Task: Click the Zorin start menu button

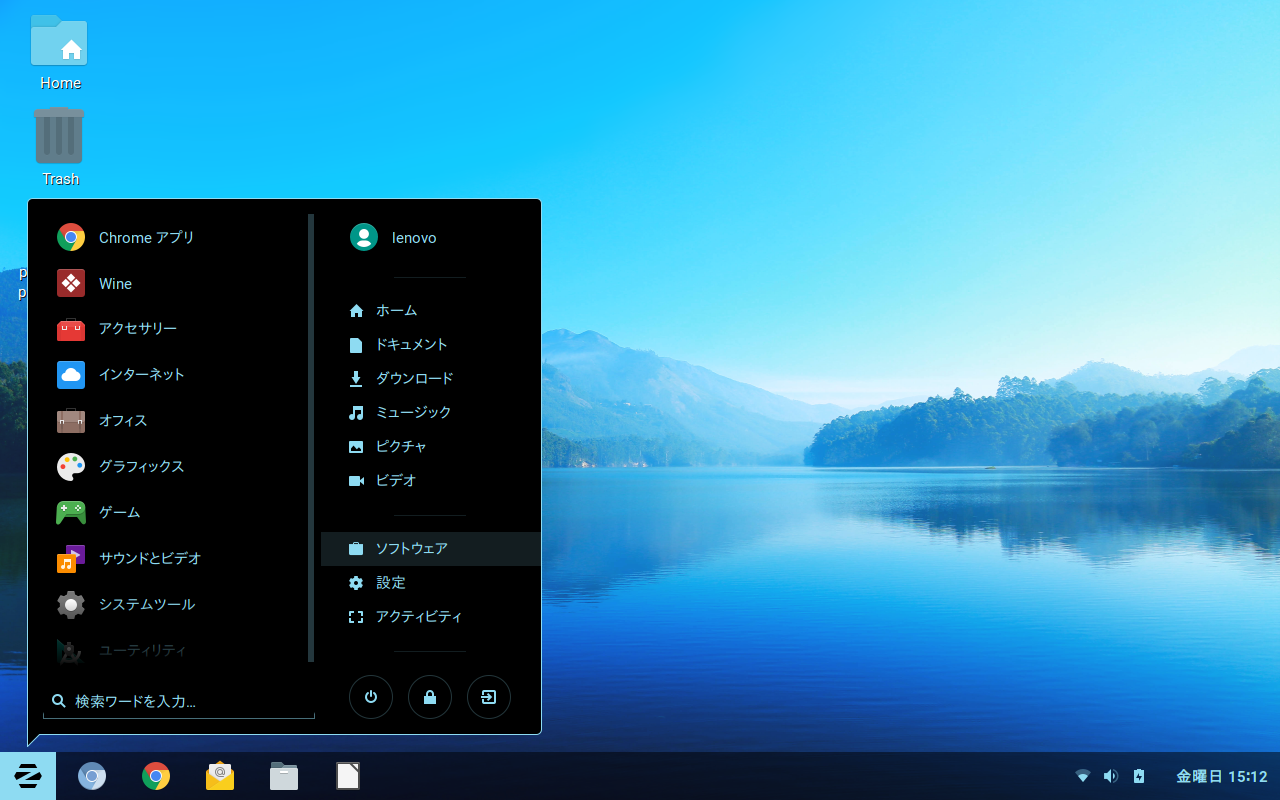Action: point(28,776)
